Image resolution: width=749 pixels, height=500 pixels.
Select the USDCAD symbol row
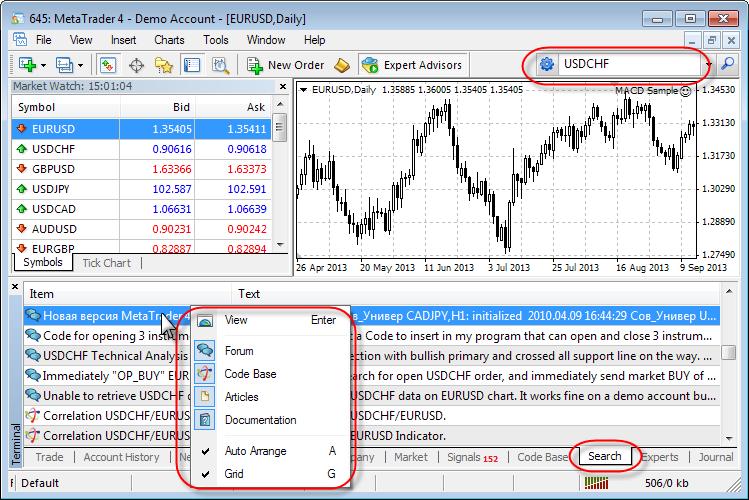point(141,209)
